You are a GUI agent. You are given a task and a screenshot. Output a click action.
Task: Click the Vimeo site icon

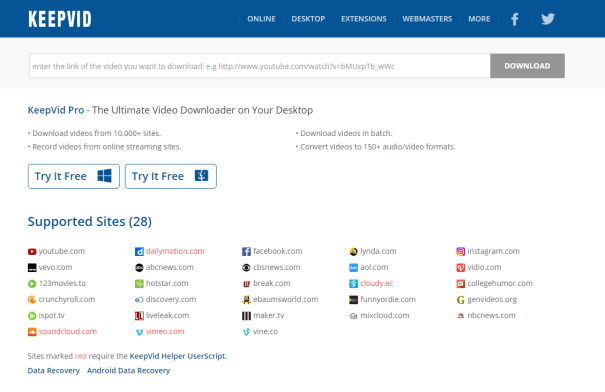pyautogui.click(x=139, y=332)
